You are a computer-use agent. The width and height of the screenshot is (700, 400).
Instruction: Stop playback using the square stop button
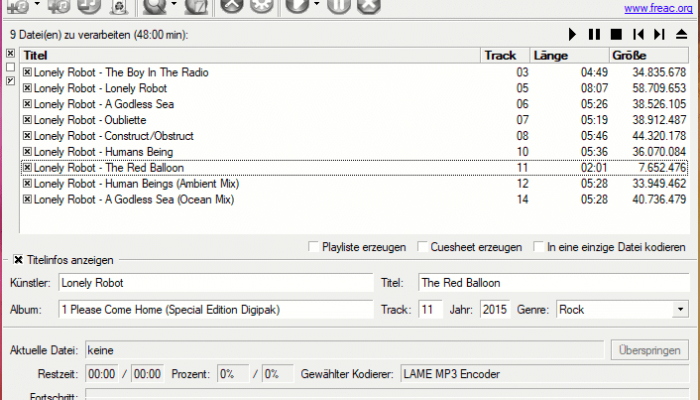coord(616,34)
